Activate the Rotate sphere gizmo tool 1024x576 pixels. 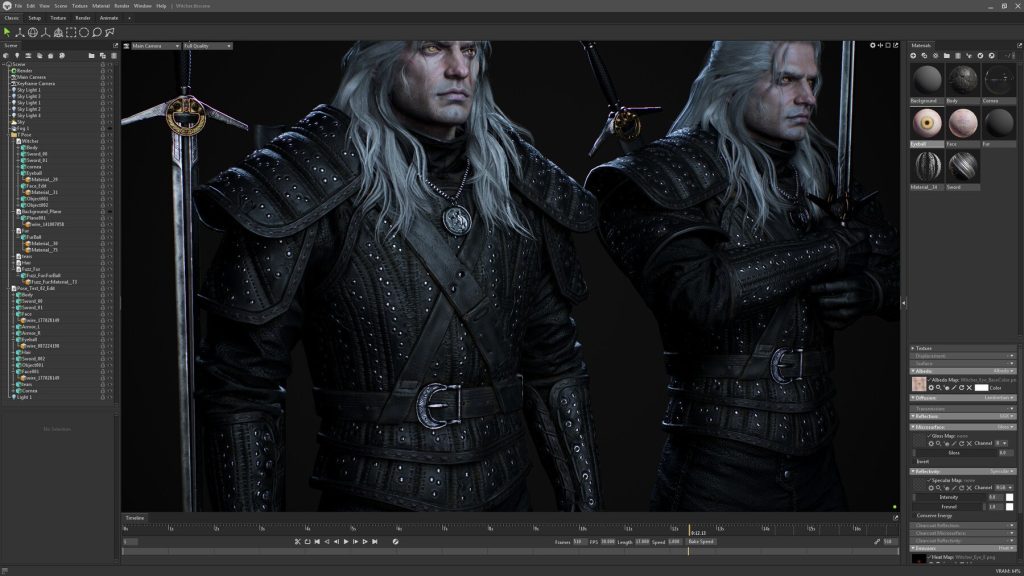[x=33, y=32]
